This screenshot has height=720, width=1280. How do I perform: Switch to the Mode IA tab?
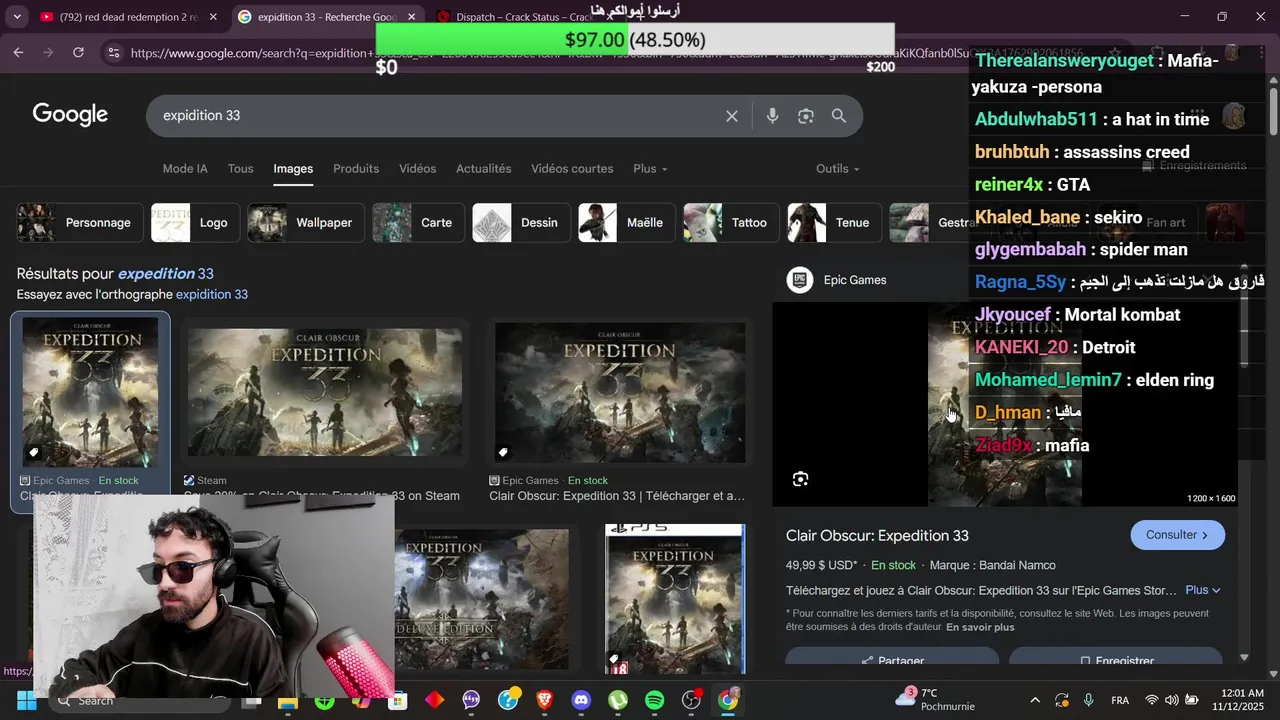point(185,168)
